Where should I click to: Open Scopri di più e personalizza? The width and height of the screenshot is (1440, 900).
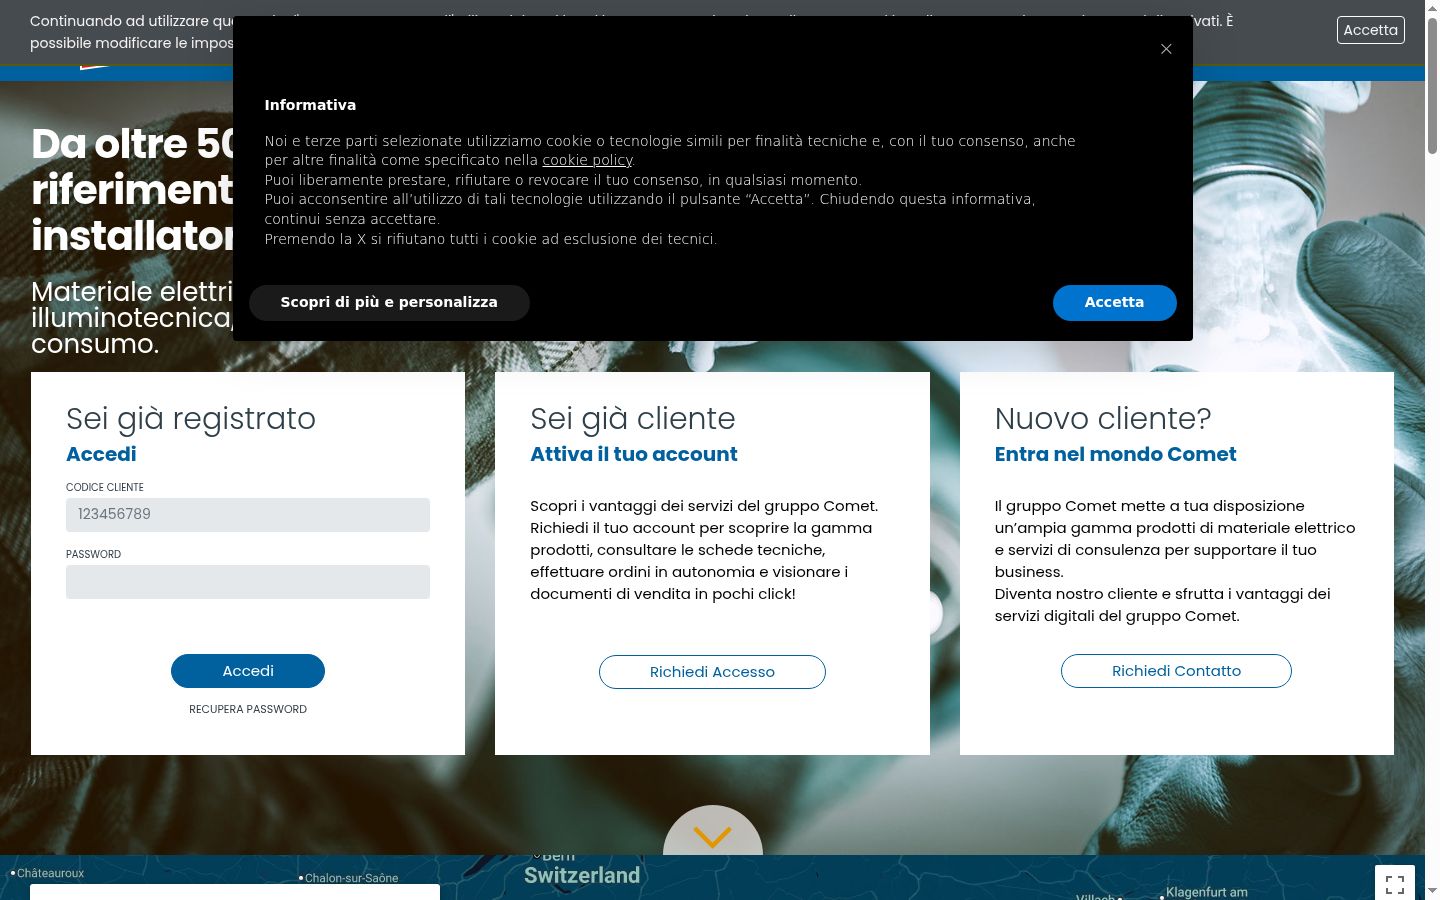[x=389, y=302]
